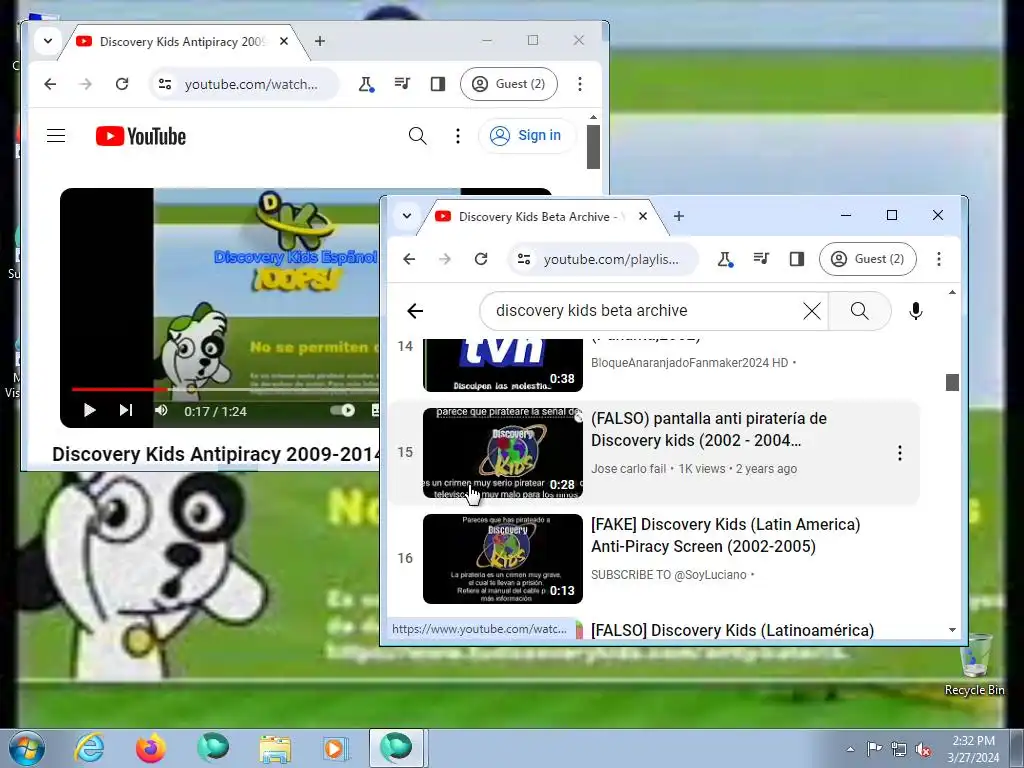Screen dimensions: 1024x768
Task: Open Chrome Labs flask in back Antipiracy window
Action: 366,84
